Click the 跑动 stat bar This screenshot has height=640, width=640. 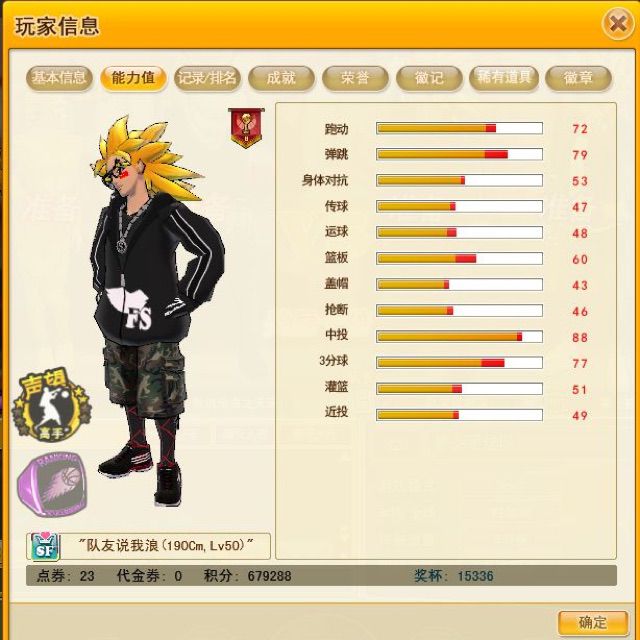point(459,128)
